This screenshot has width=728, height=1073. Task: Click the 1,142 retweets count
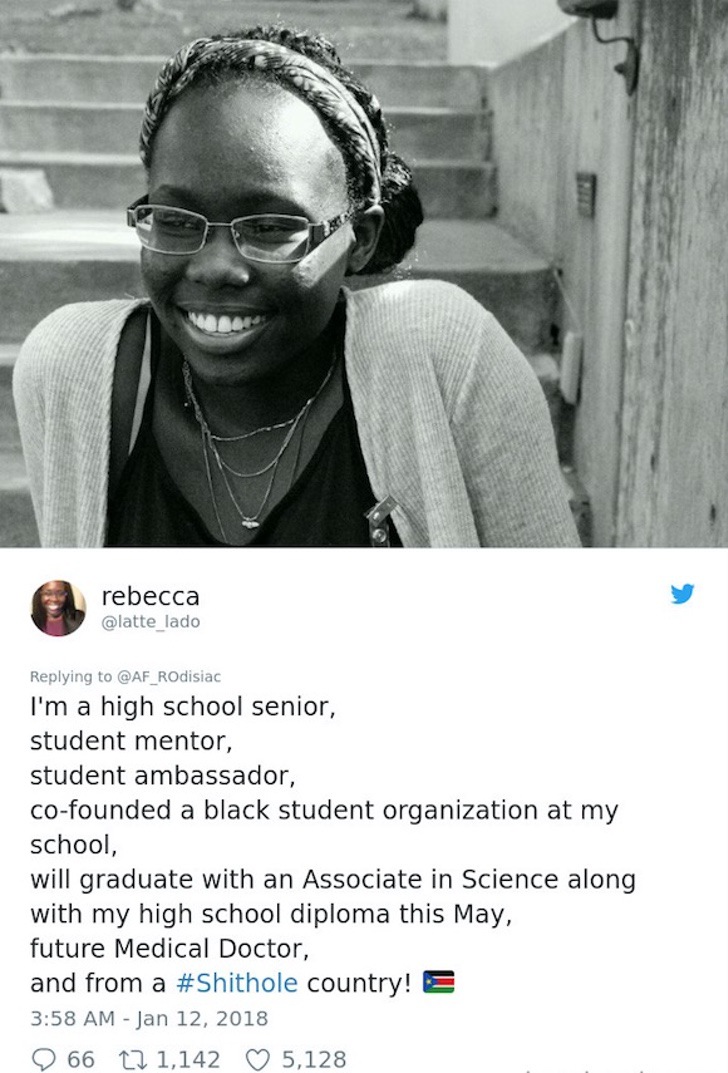coord(188,1059)
